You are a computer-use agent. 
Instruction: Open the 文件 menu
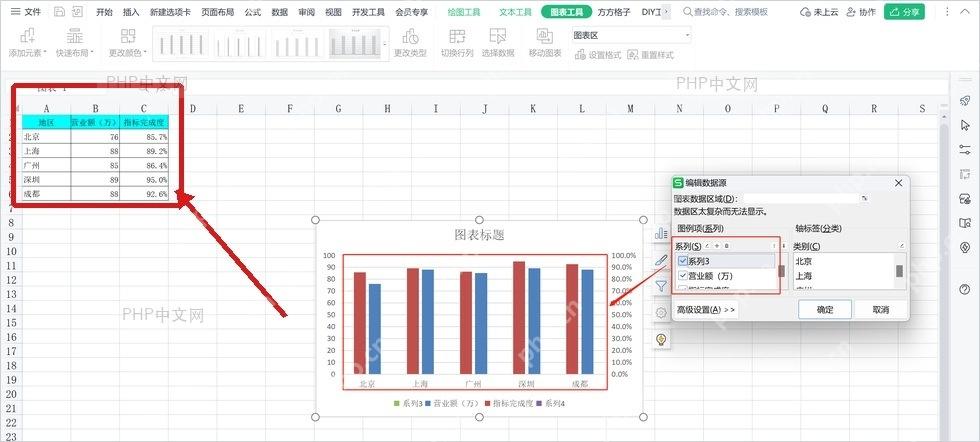coord(26,12)
